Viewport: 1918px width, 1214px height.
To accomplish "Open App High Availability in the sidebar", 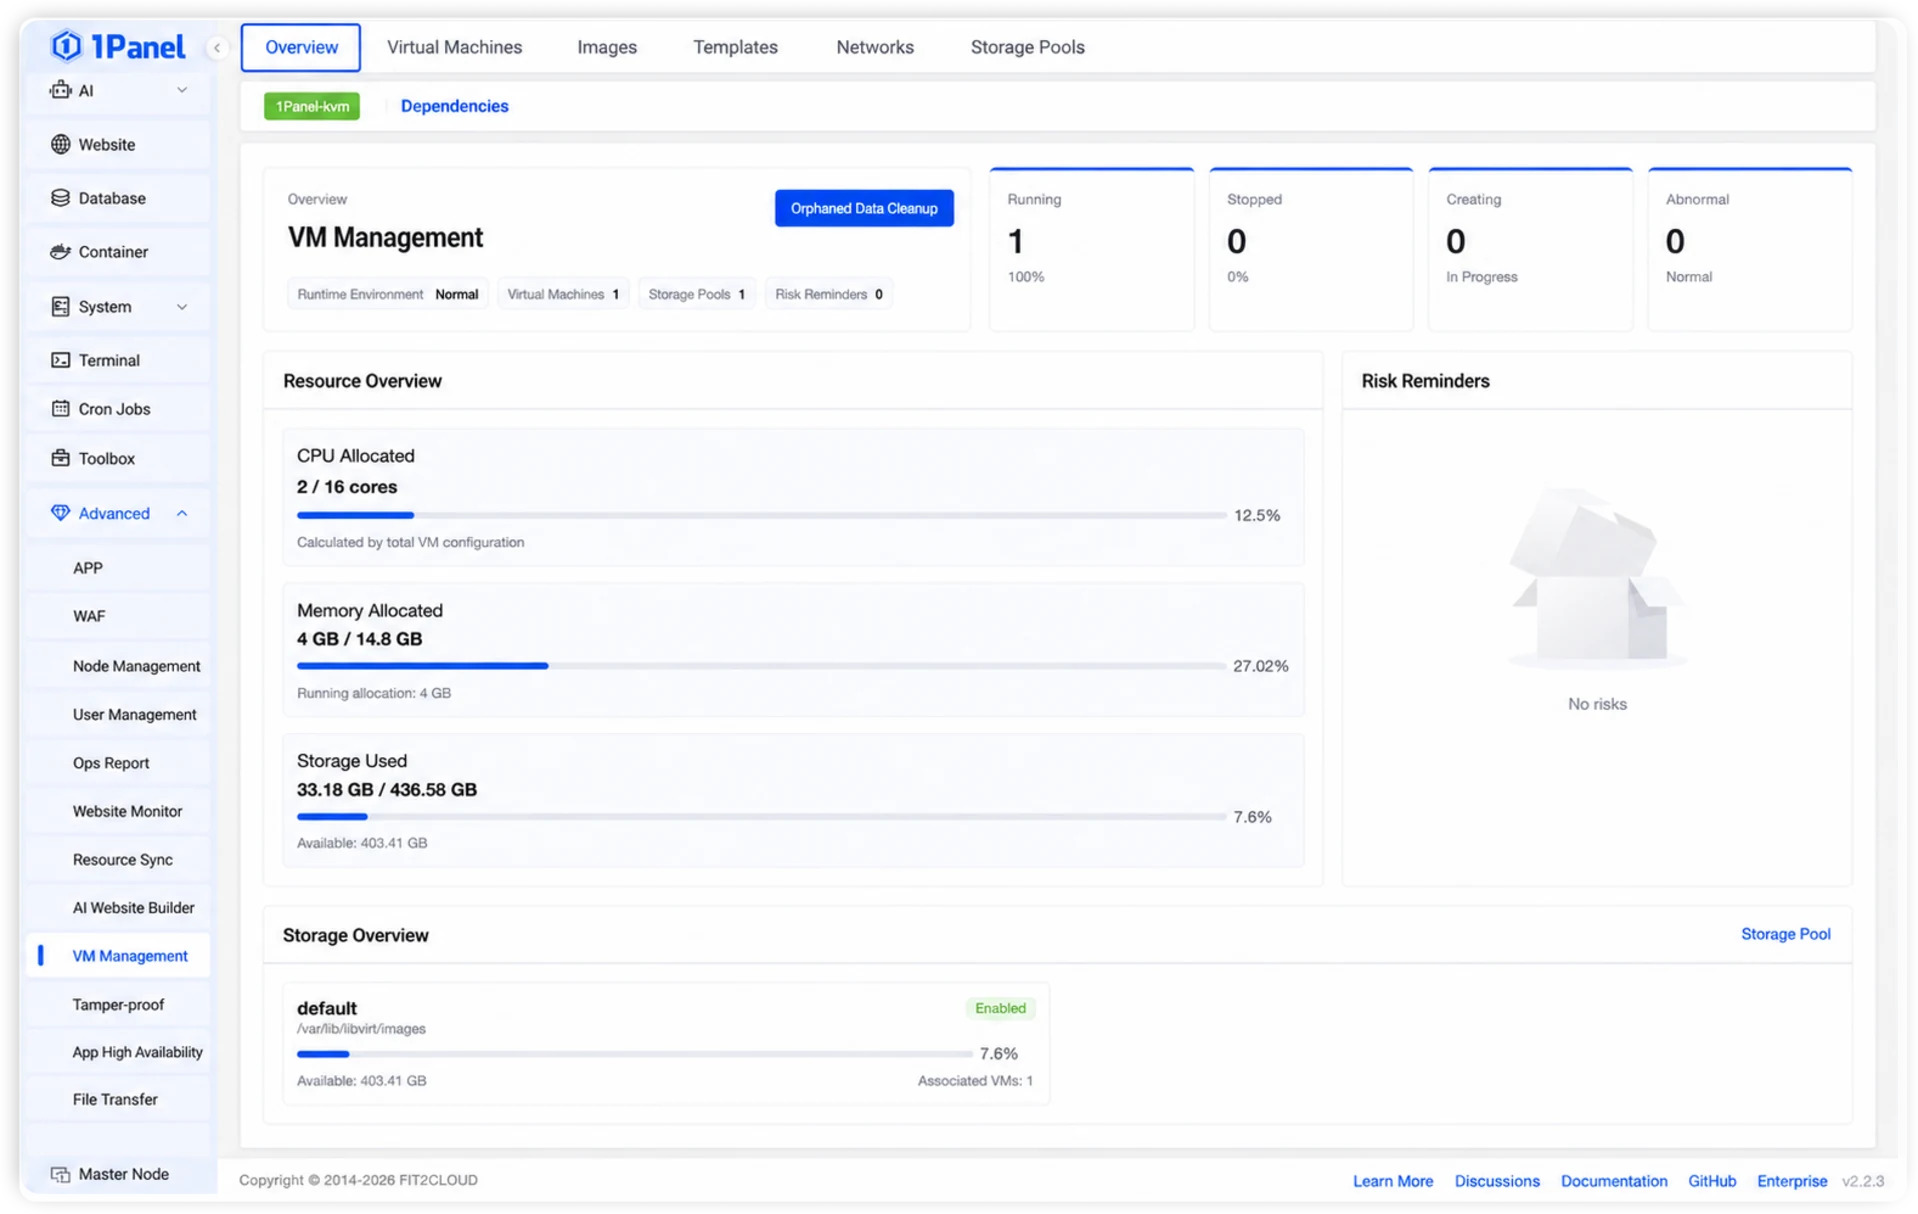I will (118, 1052).
